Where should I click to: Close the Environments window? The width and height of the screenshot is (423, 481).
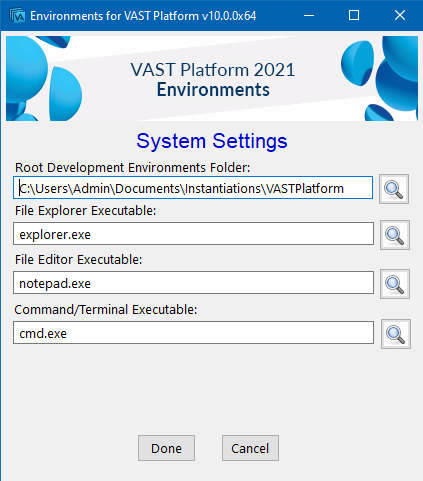(400, 15)
